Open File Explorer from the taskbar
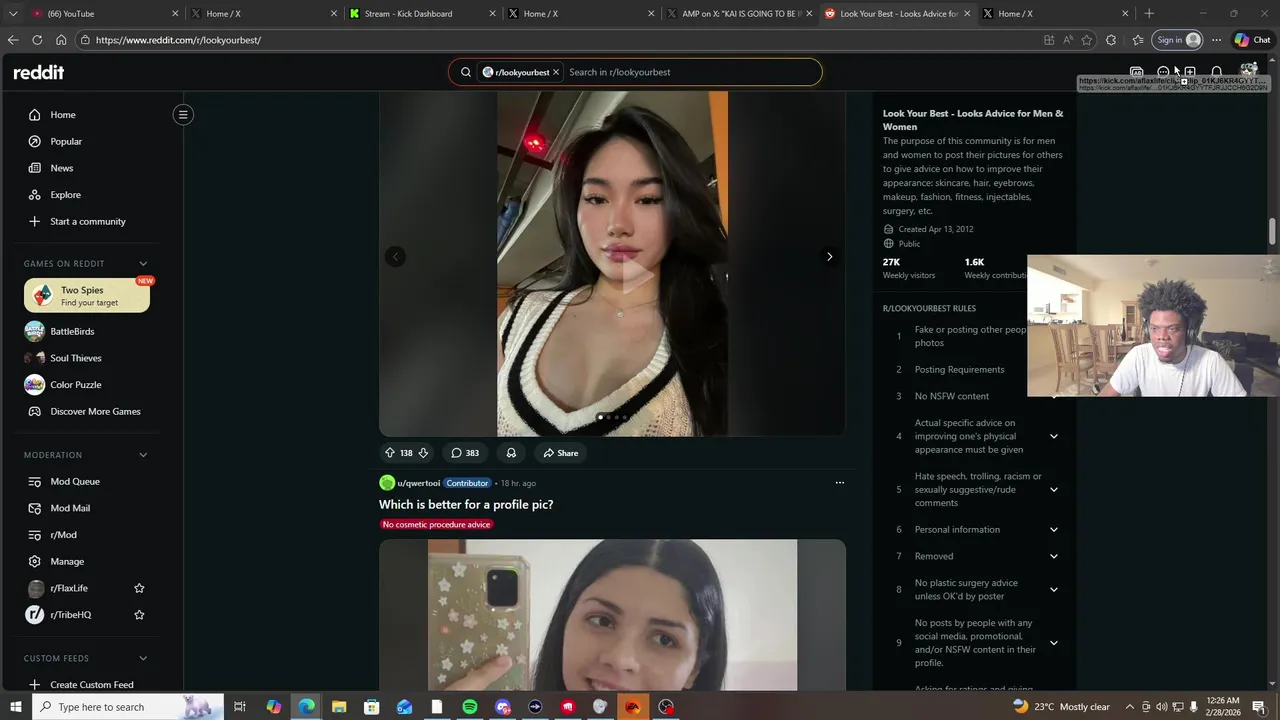 point(339,707)
